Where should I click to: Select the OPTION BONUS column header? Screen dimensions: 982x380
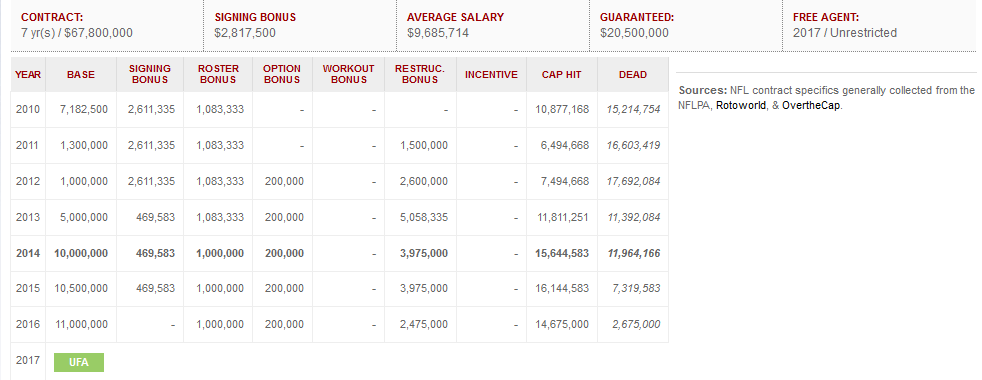(x=282, y=74)
